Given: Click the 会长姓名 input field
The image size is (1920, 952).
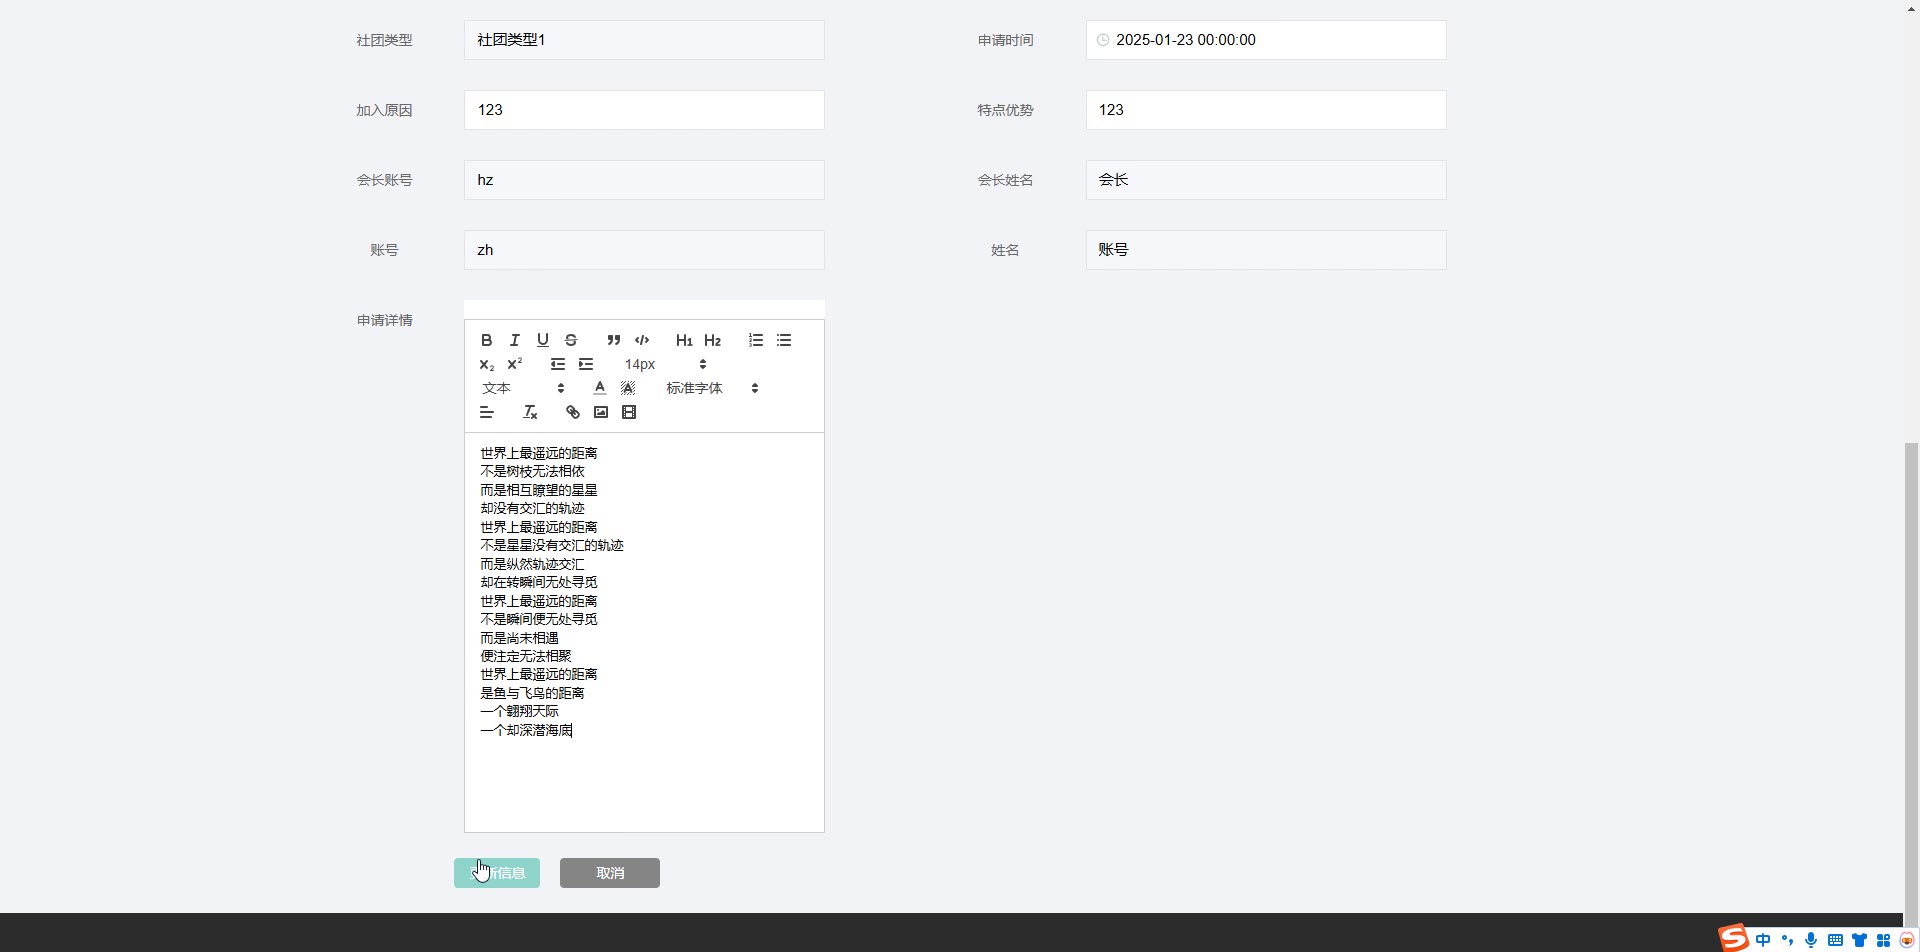Looking at the screenshot, I should pyautogui.click(x=1266, y=180).
